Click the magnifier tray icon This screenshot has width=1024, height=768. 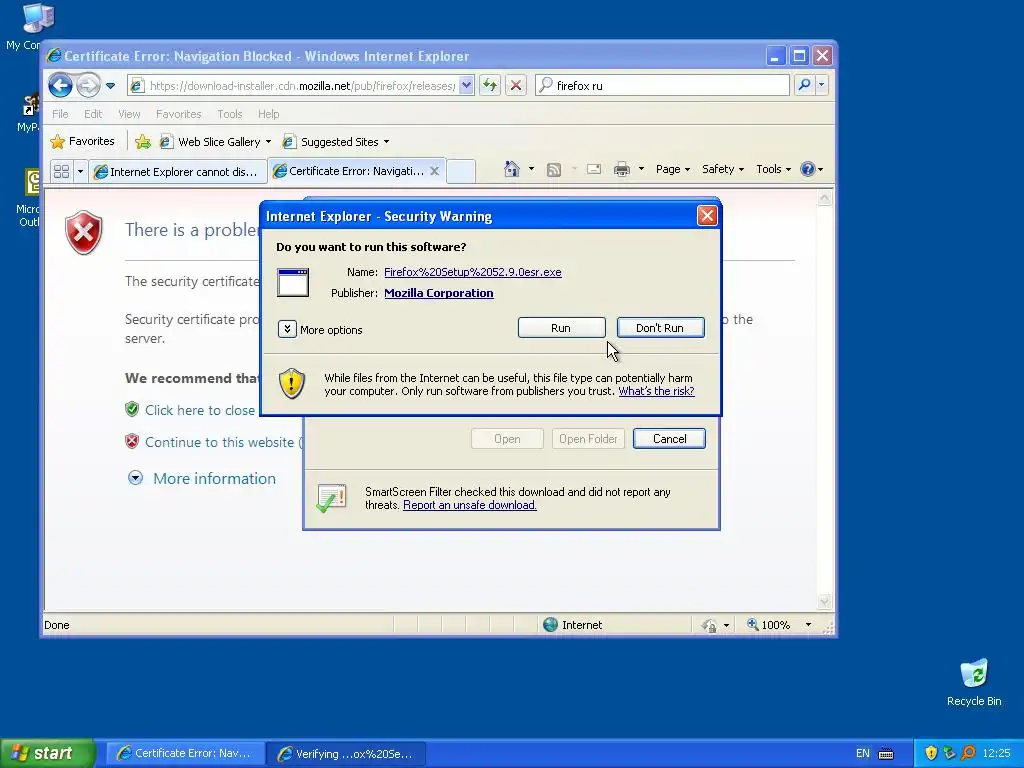(x=968, y=754)
